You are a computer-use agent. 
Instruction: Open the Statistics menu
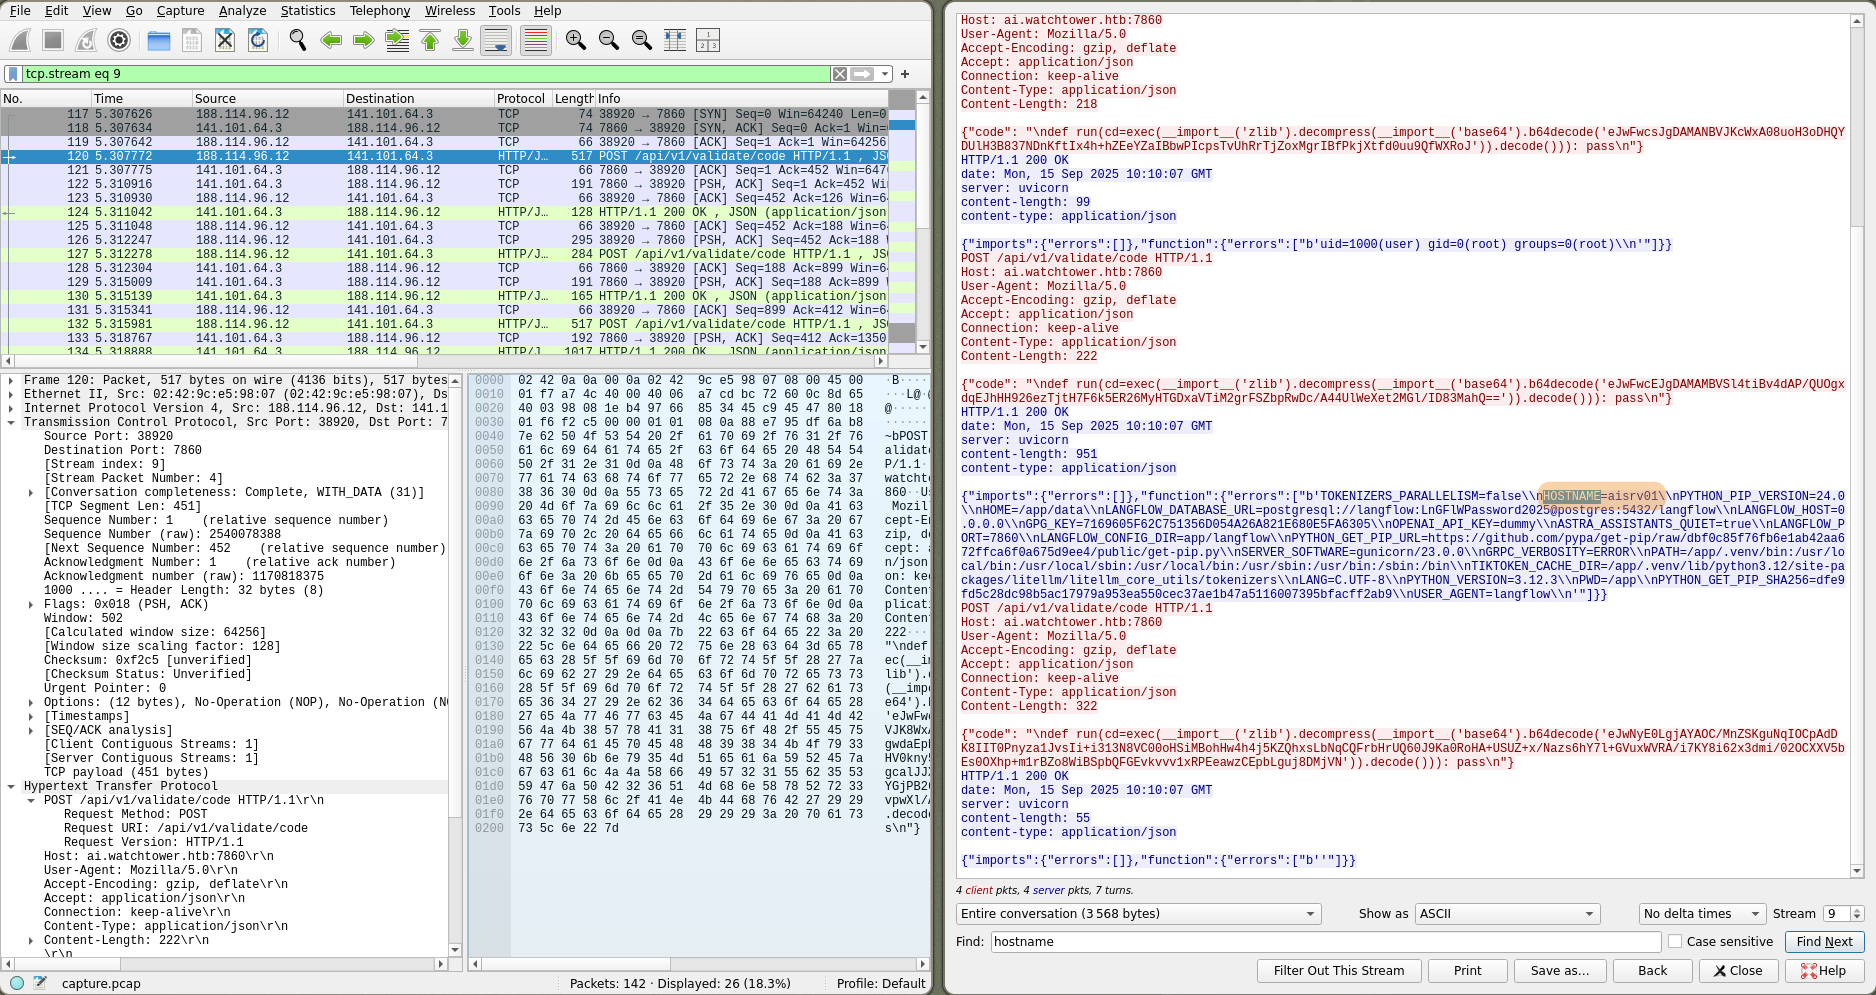[307, 11]
